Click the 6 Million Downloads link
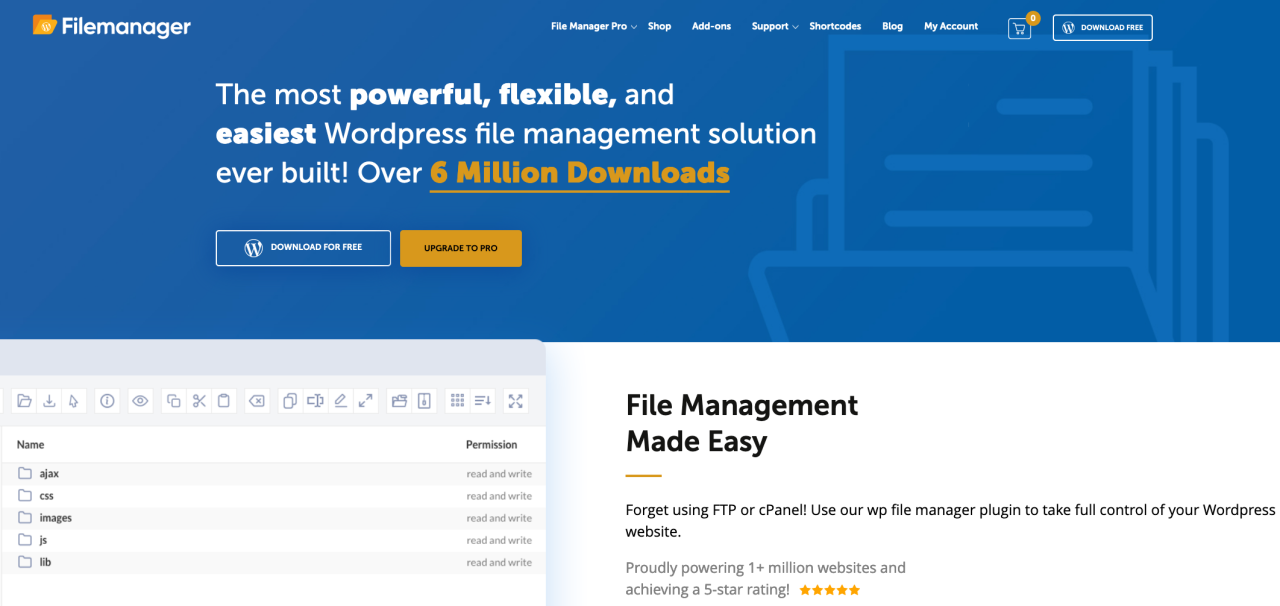The width and height of the screenshot is (1280, 606). [579, 173]
